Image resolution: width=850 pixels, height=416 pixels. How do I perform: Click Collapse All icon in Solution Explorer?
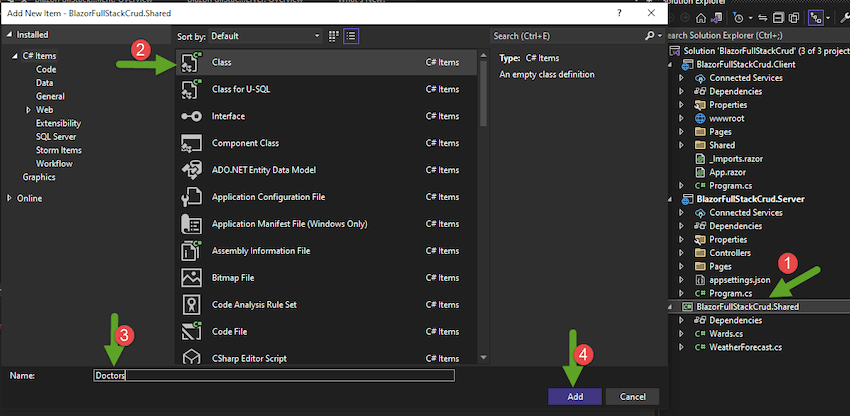point(778,18)
